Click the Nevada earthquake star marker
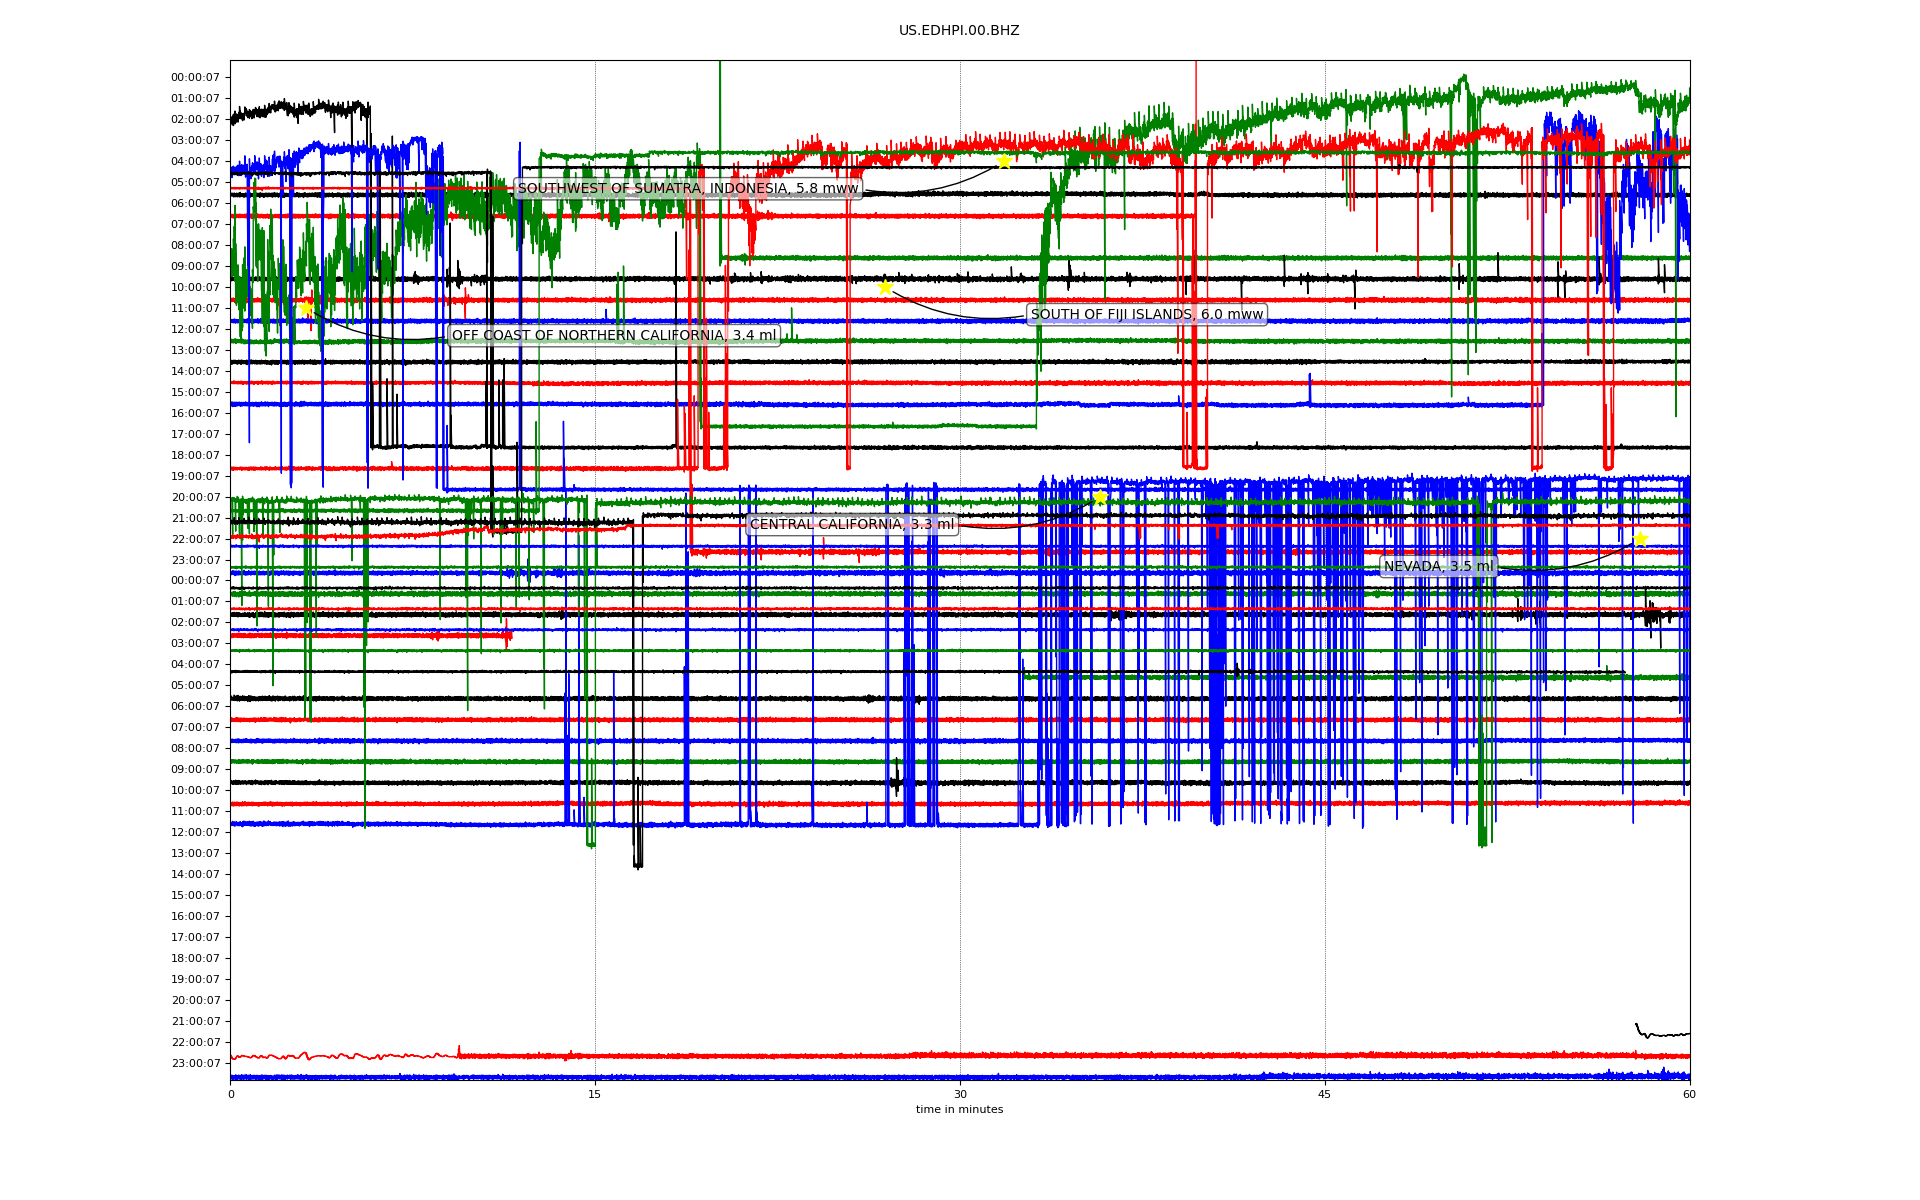1920x1200 pixels. pos(1640,539)
